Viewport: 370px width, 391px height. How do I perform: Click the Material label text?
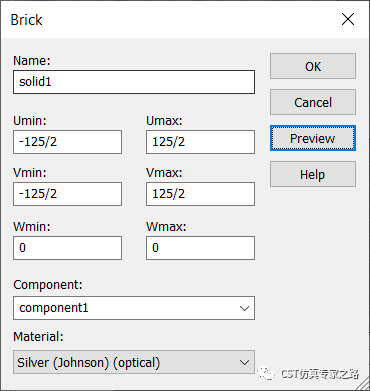pos(38,336)
